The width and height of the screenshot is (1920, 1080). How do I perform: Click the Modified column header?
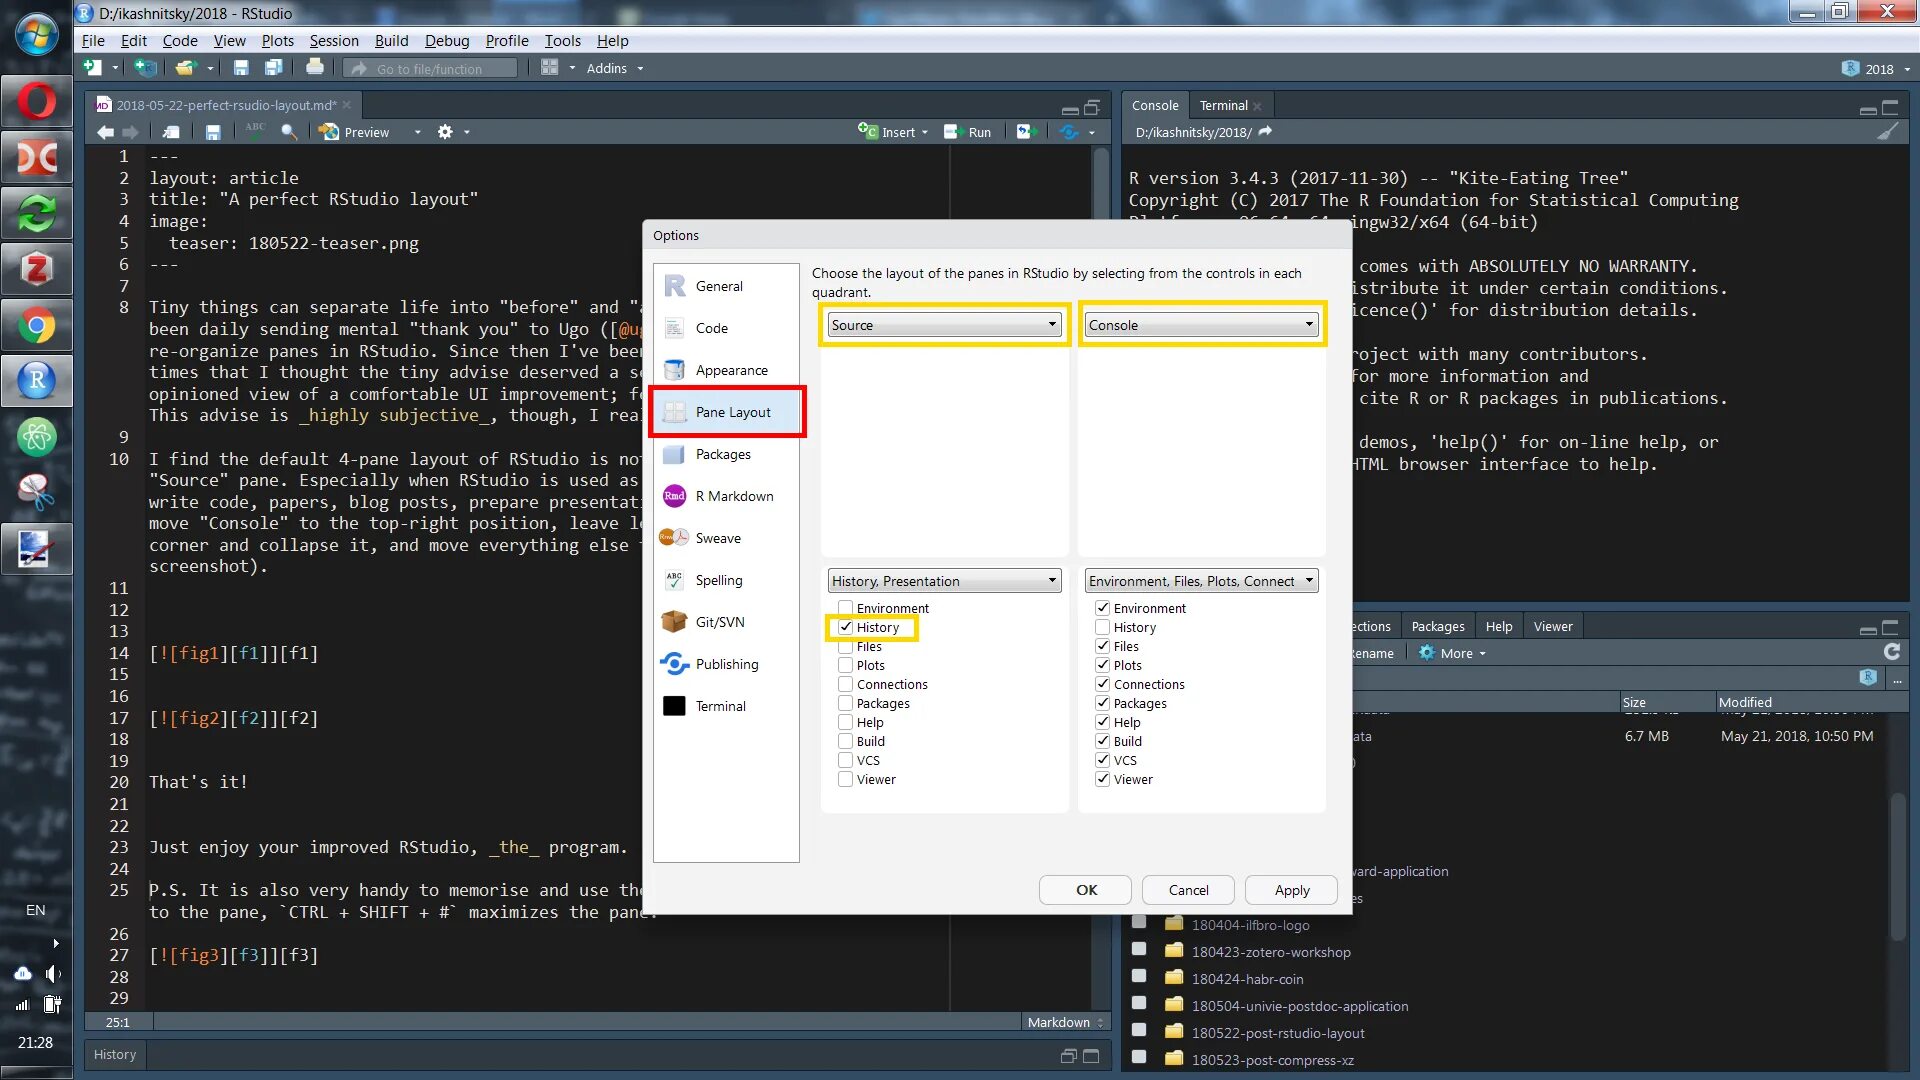(x=1745, y=702)
